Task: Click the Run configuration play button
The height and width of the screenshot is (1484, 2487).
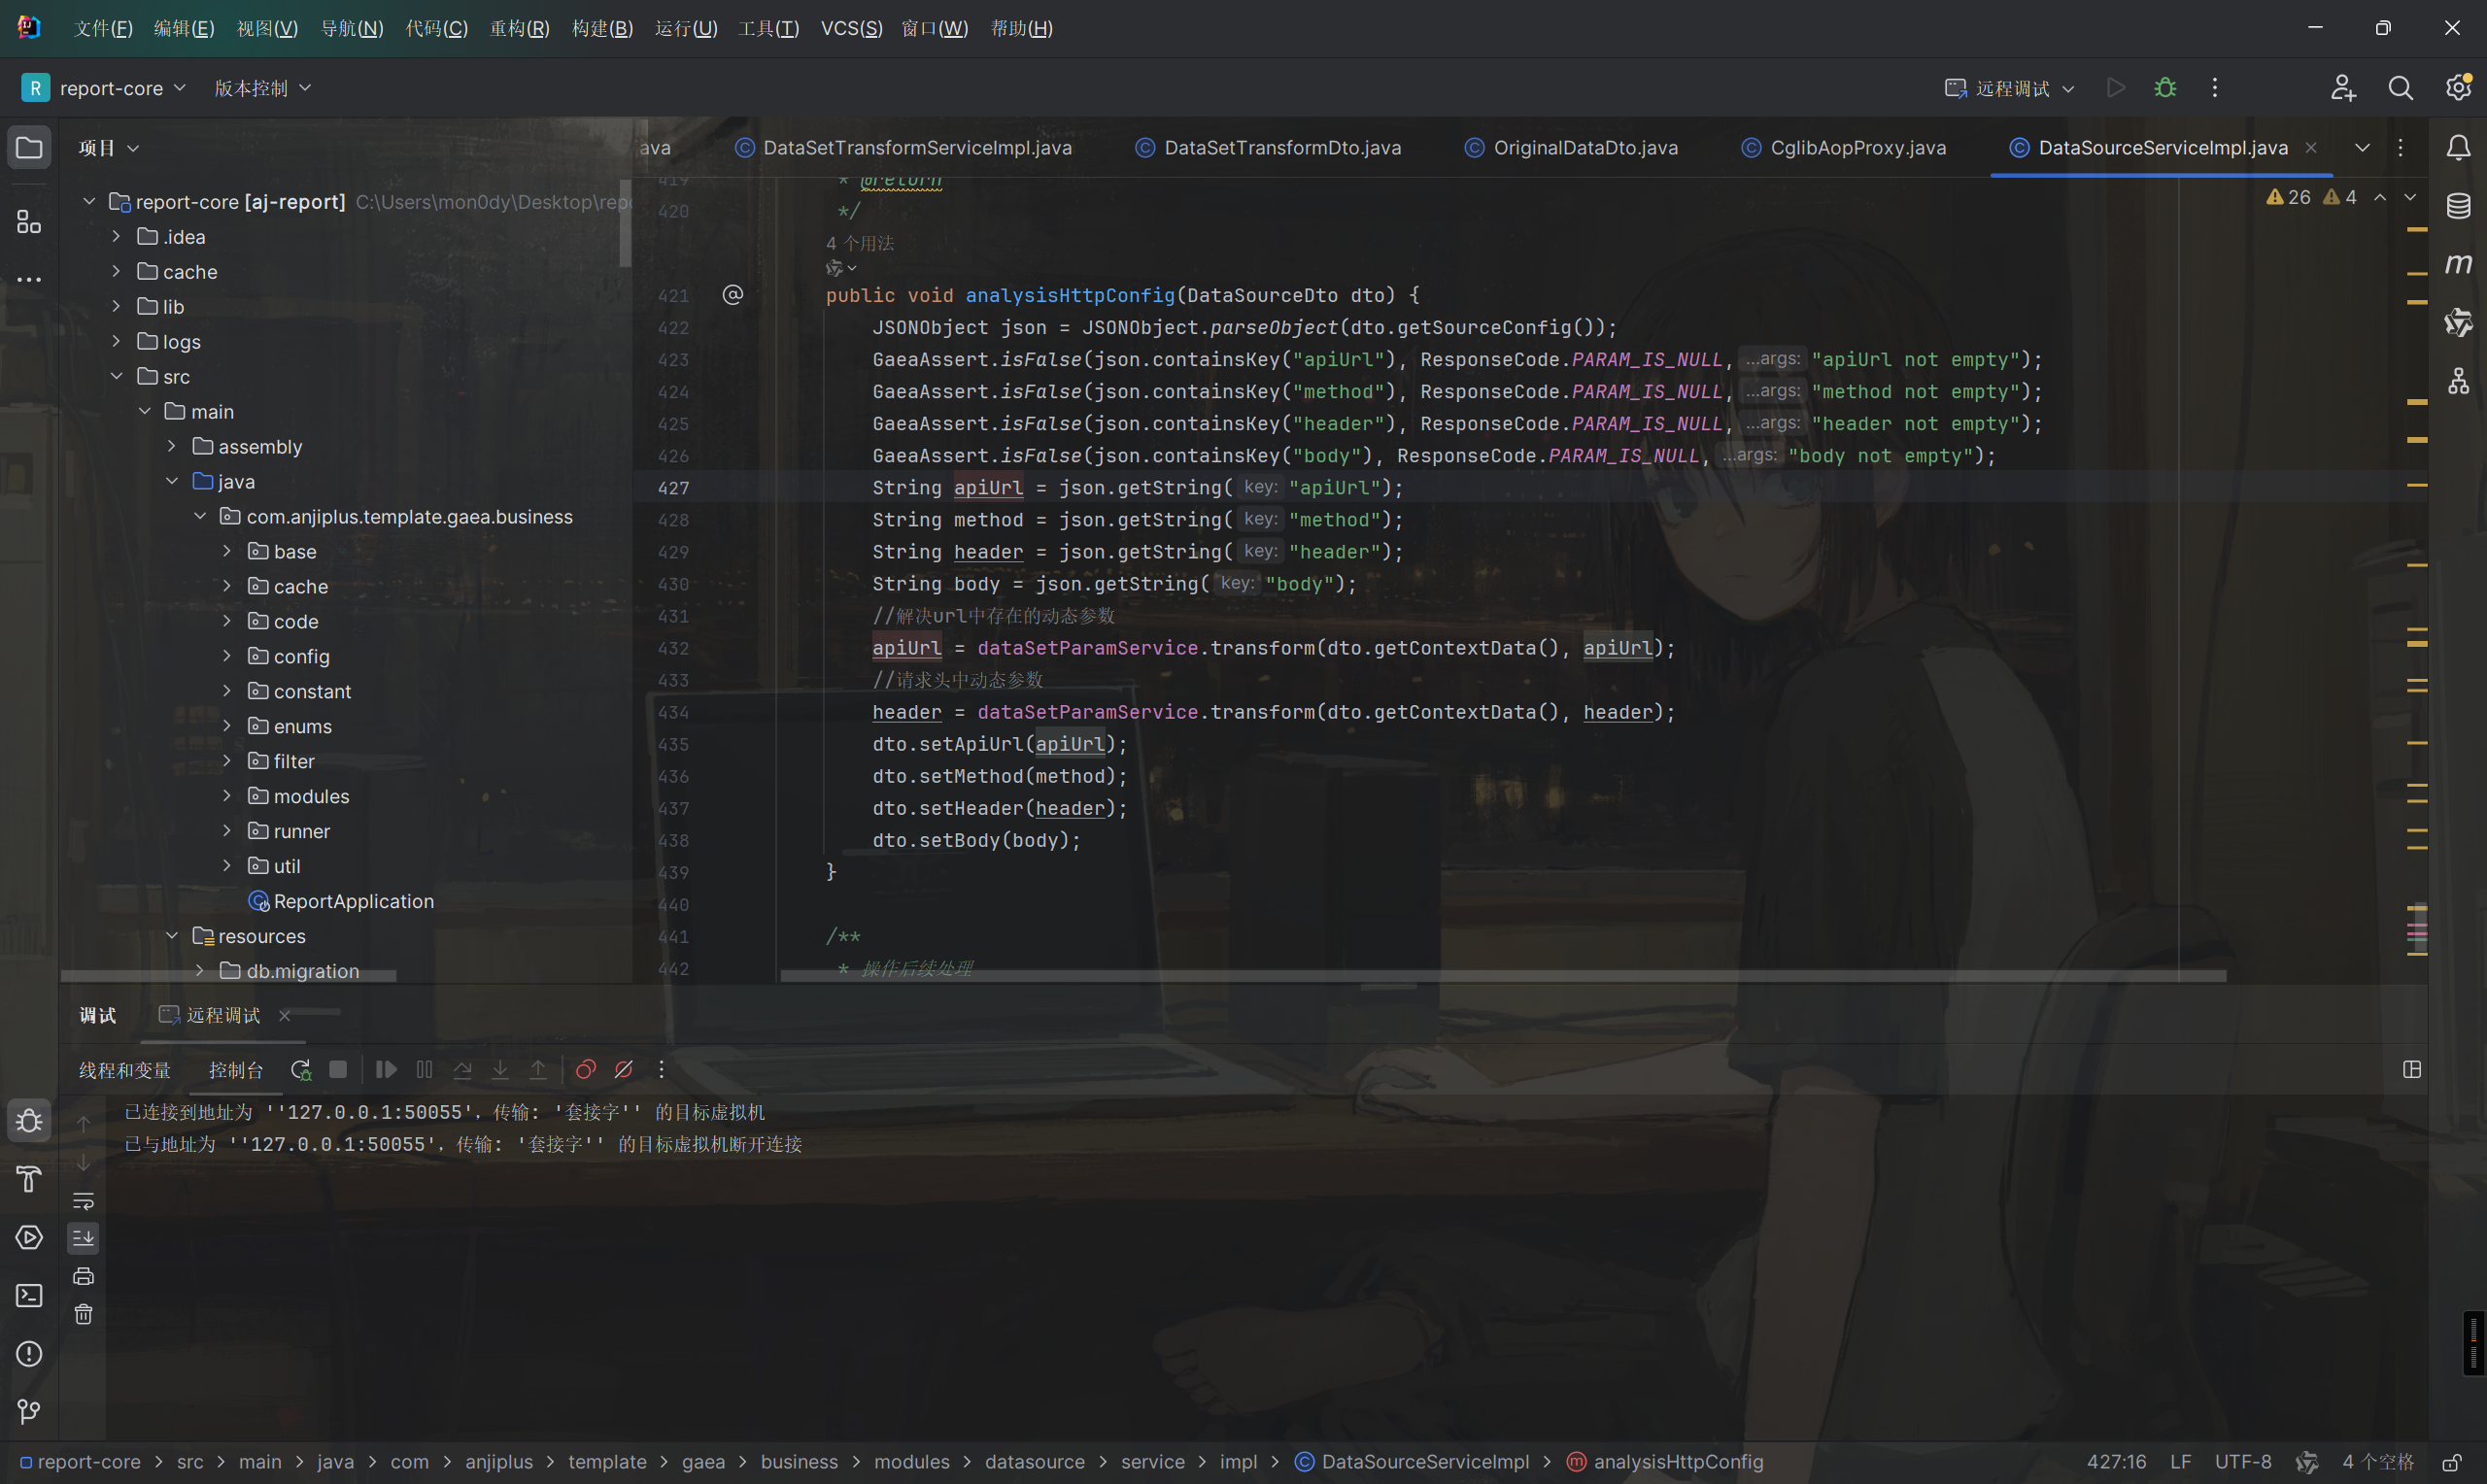Action: pos(2116,88)
